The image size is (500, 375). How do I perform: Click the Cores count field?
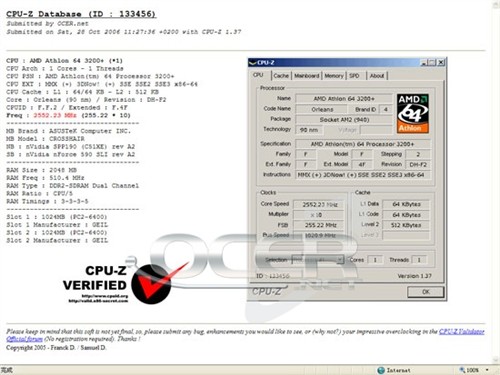click(x=375, y=260)
